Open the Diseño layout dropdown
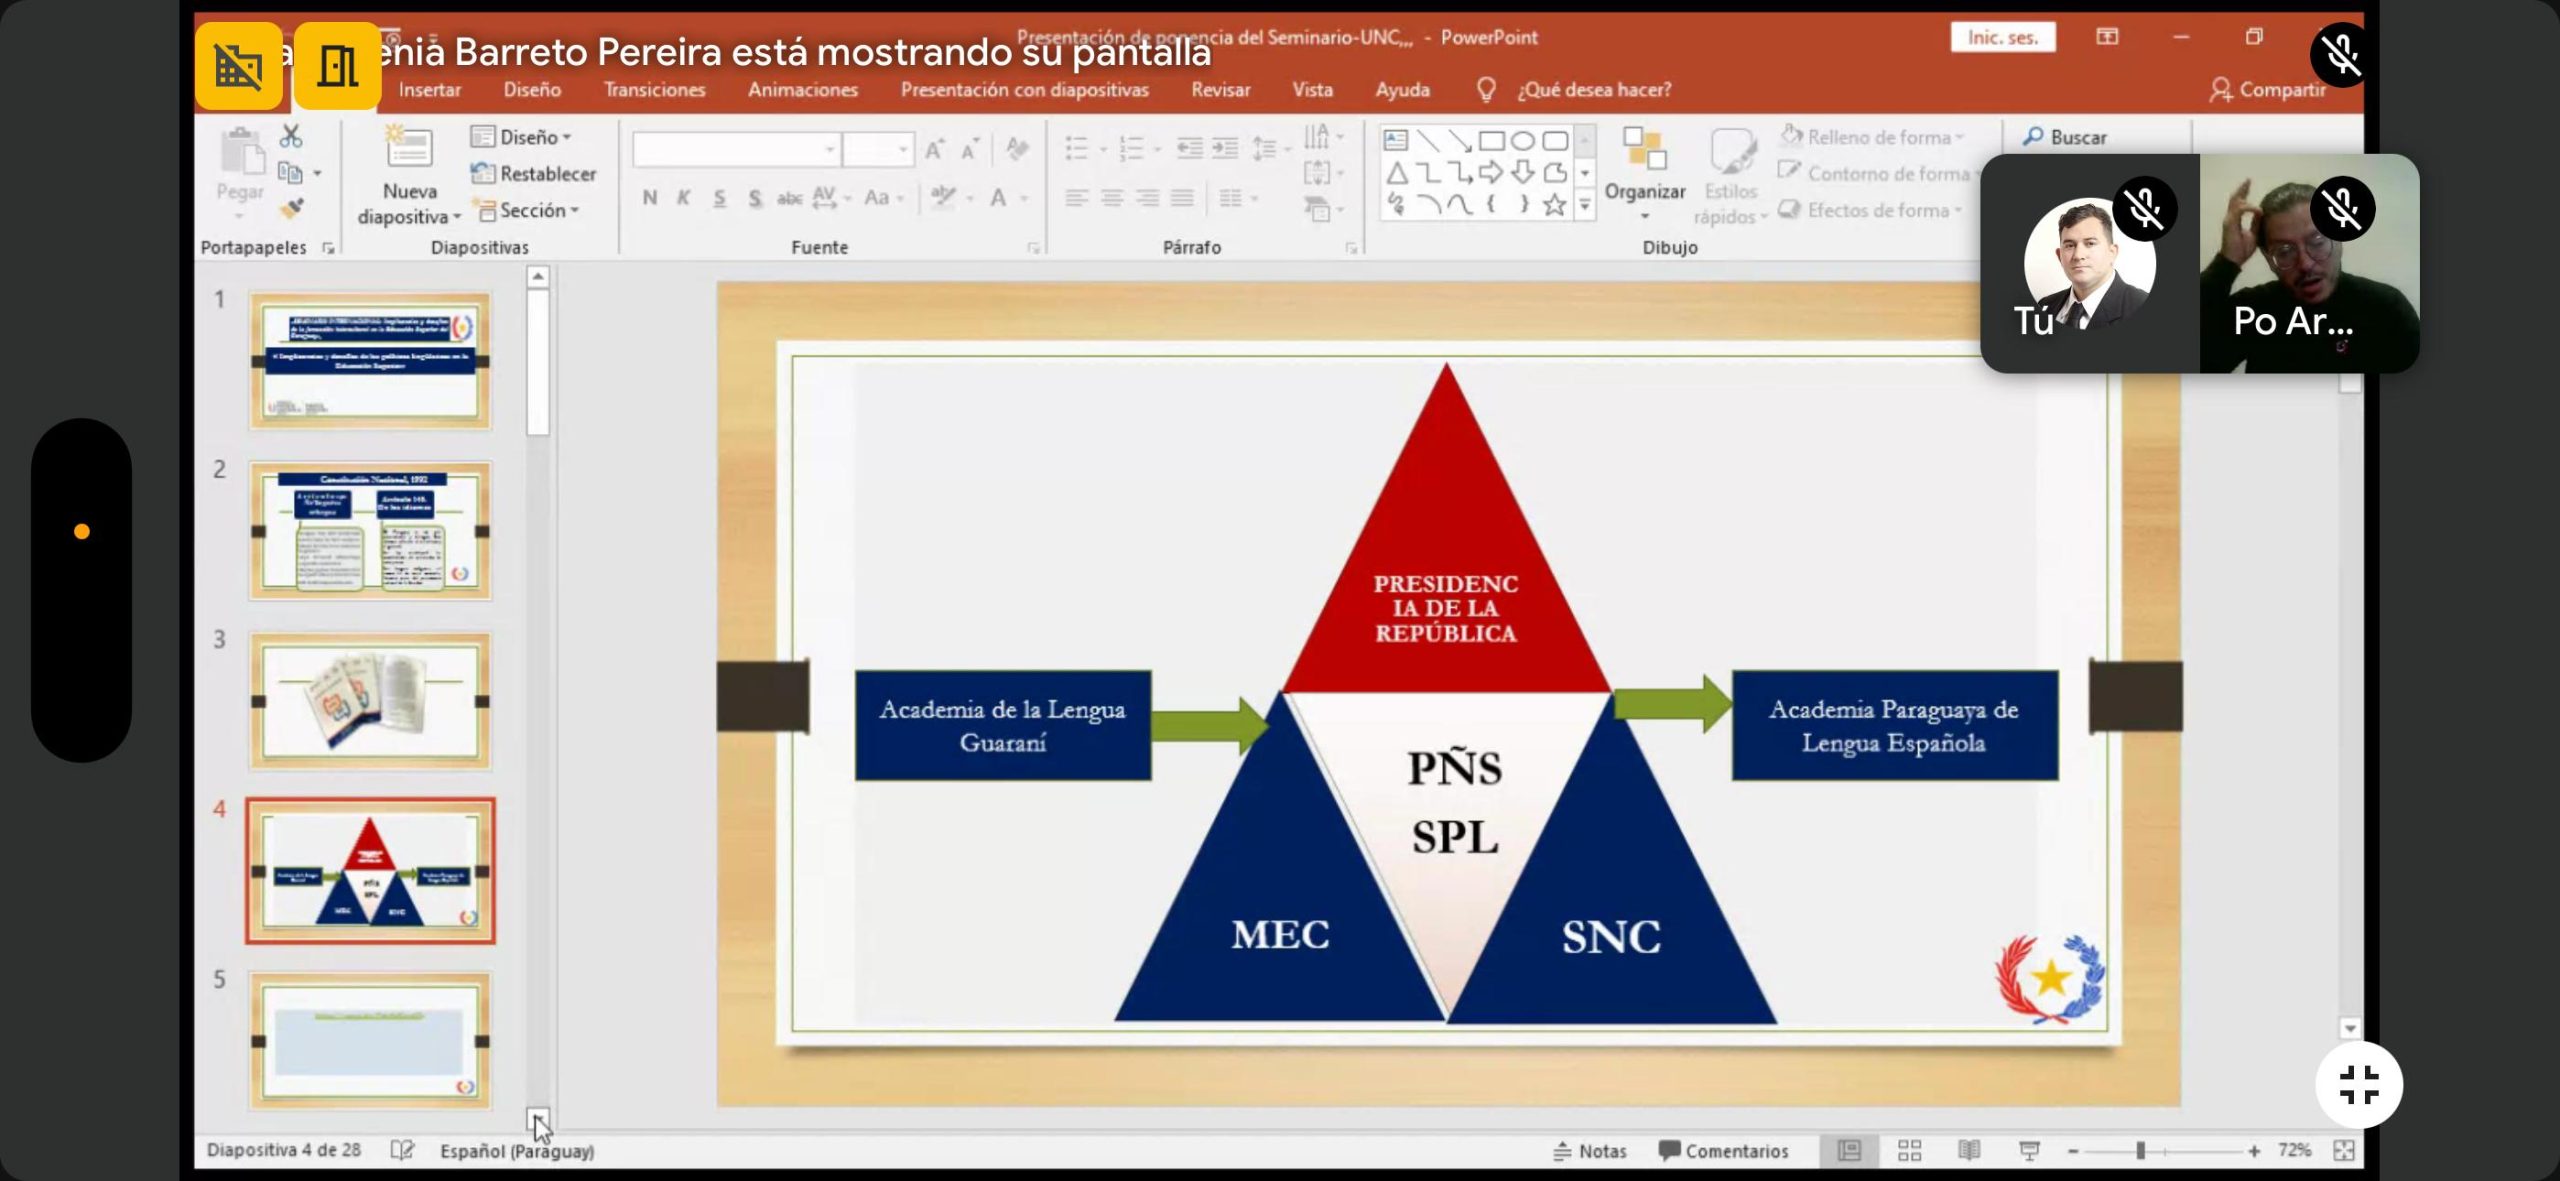The width and height of the screenshot is (2560, 1181). (521, 137)
